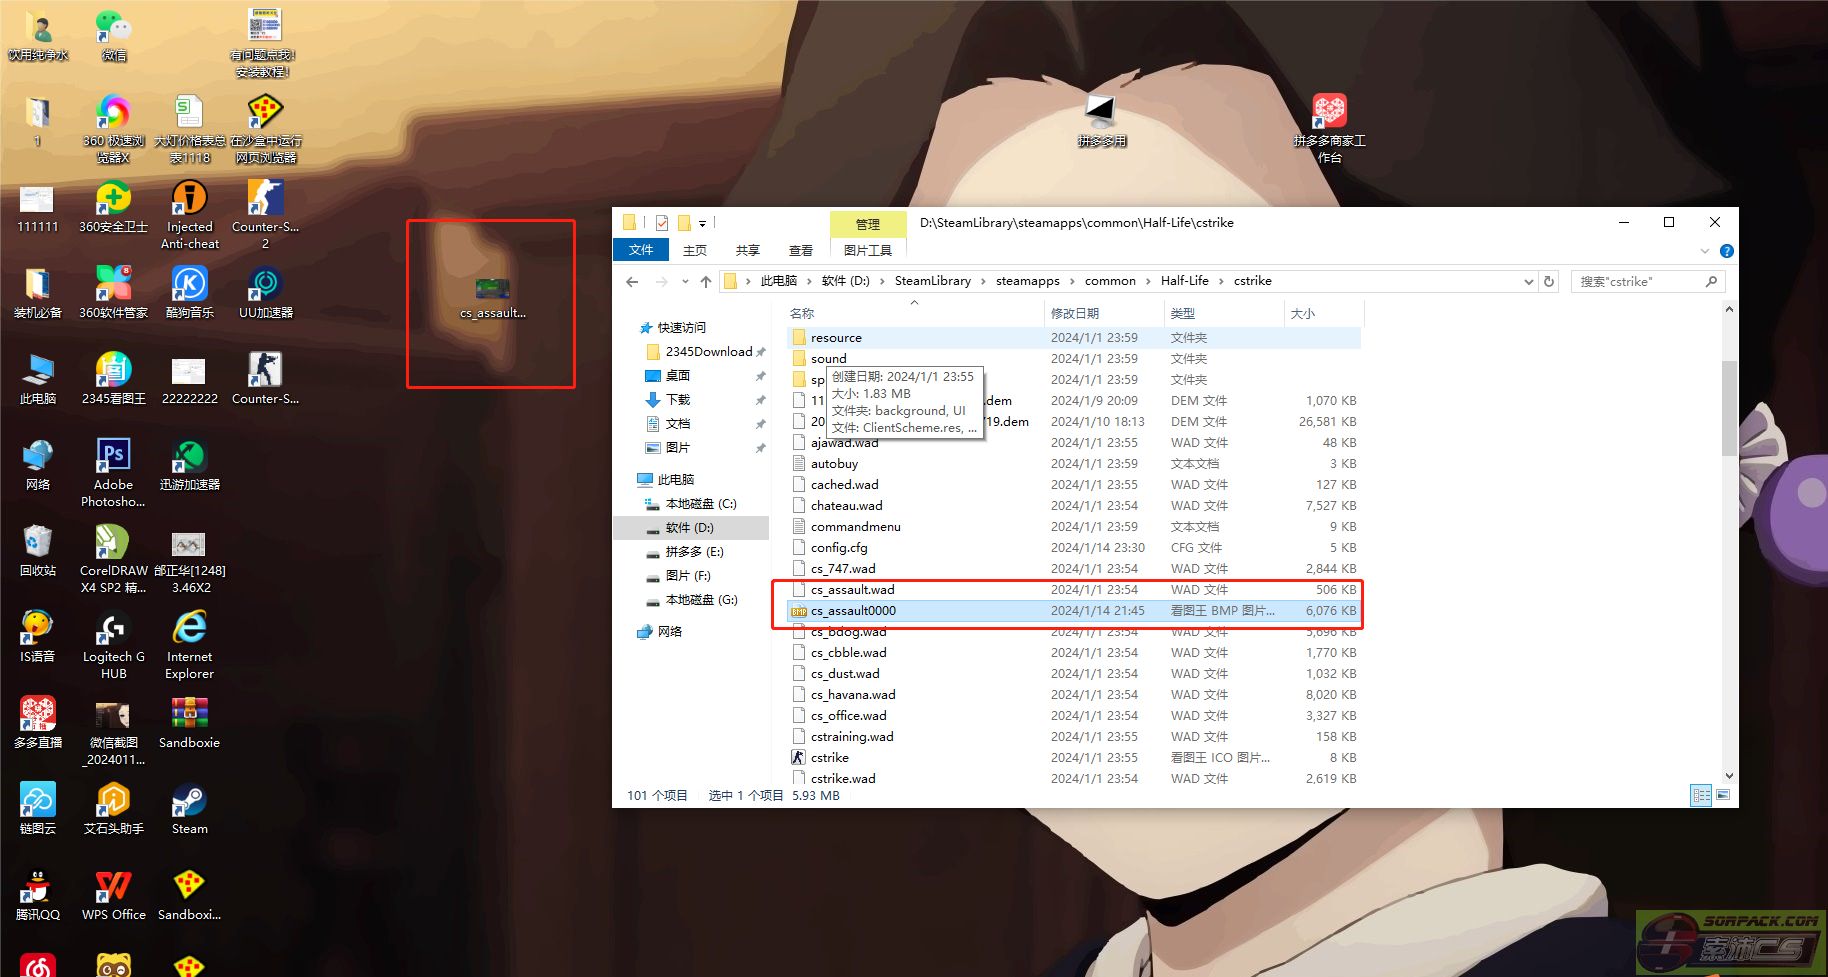
Task: Click the properties checkmark quick-access icon
Action: [662, 223]
